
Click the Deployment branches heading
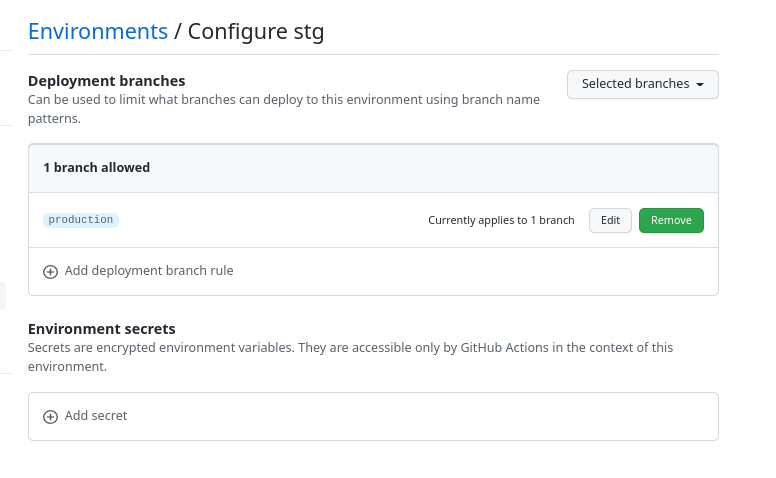click(x=107, y=81)
